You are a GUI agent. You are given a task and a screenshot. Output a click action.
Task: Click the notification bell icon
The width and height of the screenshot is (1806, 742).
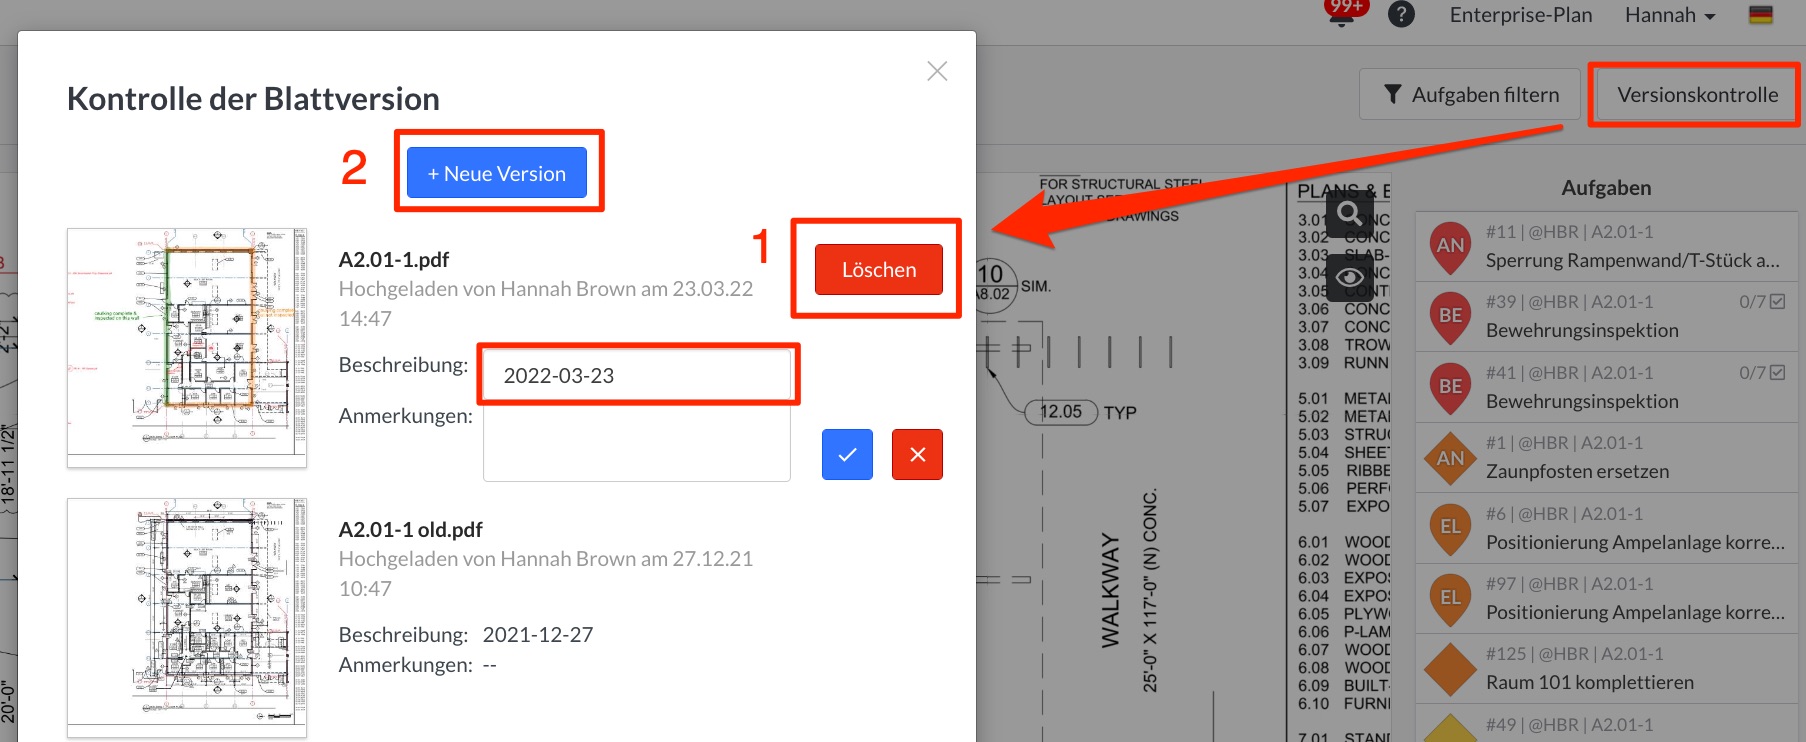(1341, 16)
